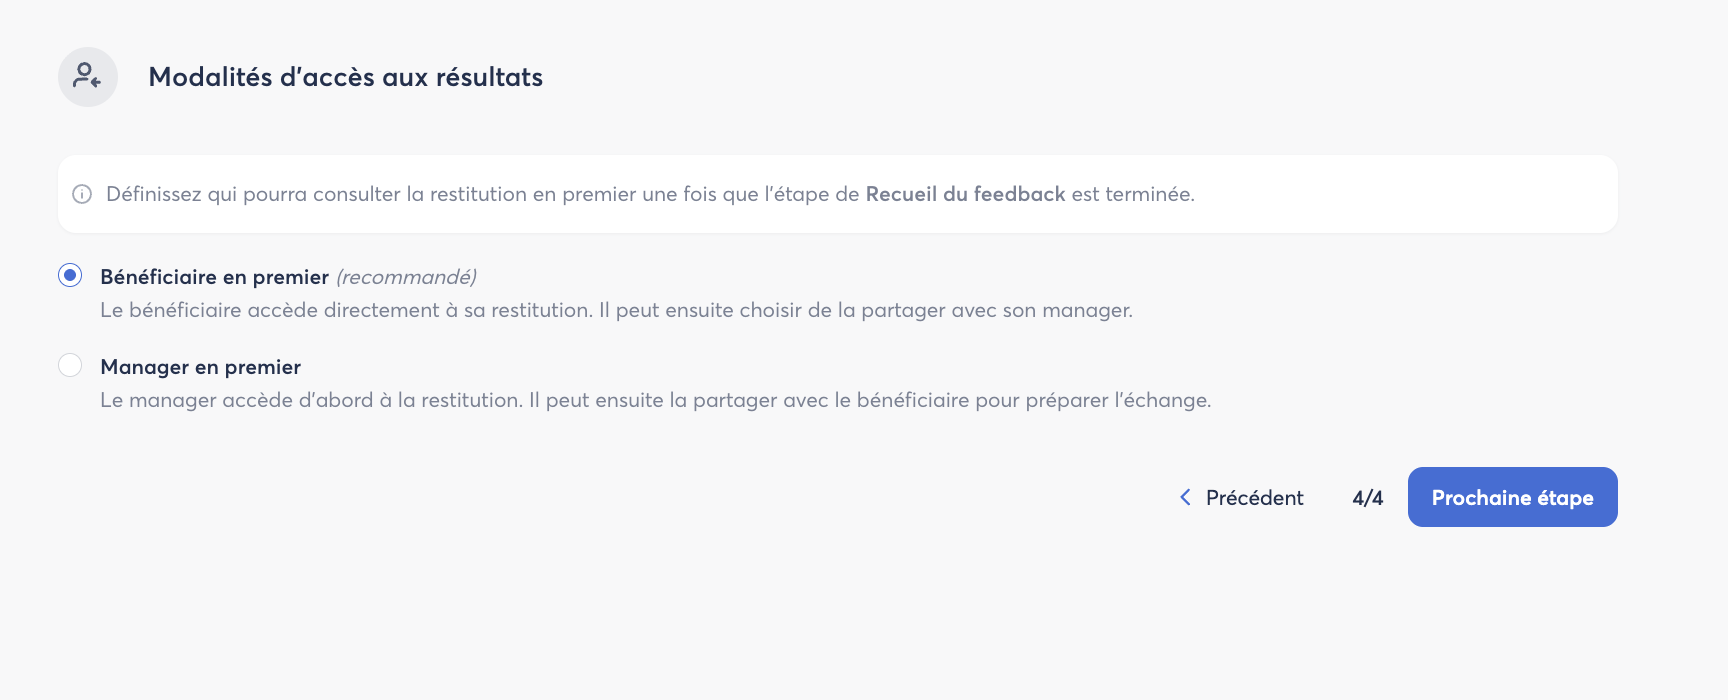Click the words 'est terminée' in the banner
This screenshot has width=1728, height=700.
pyautogui.click(x=1131, y=194)
